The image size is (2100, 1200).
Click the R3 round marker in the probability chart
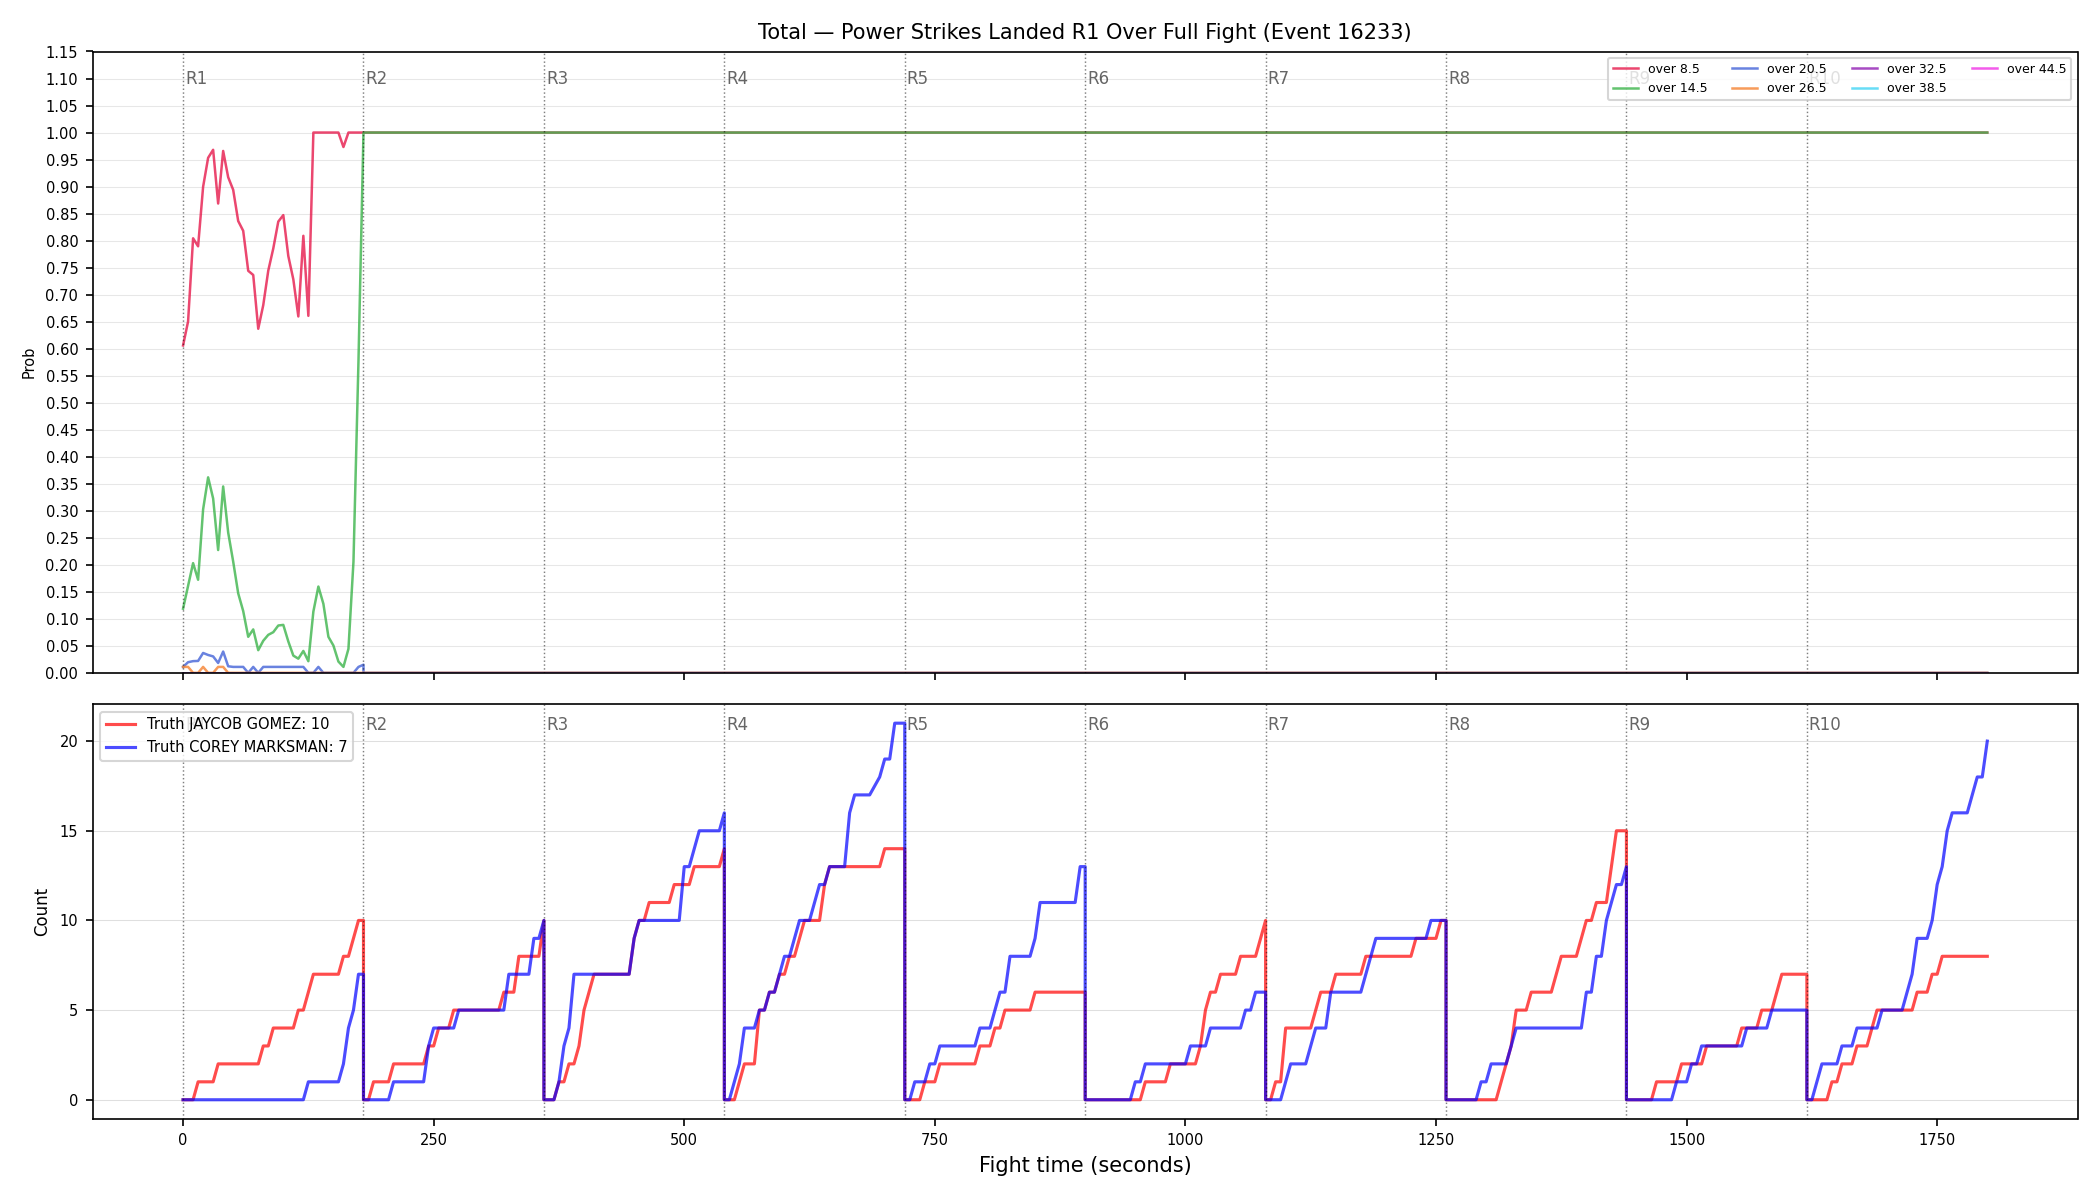coord(557,78)
